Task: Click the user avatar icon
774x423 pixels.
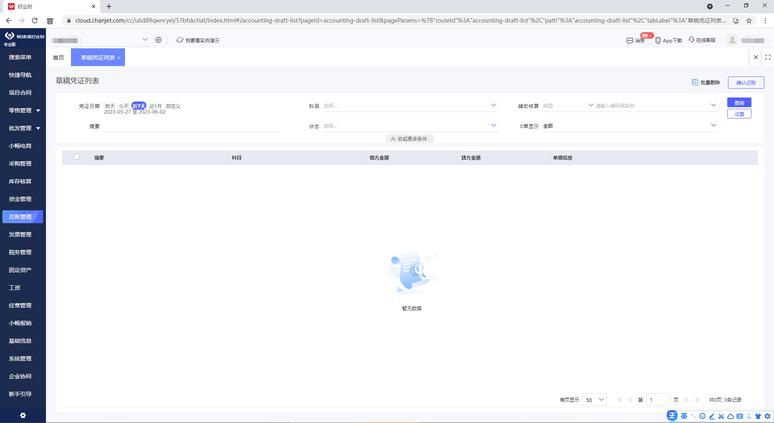Action: coord(733,40)
